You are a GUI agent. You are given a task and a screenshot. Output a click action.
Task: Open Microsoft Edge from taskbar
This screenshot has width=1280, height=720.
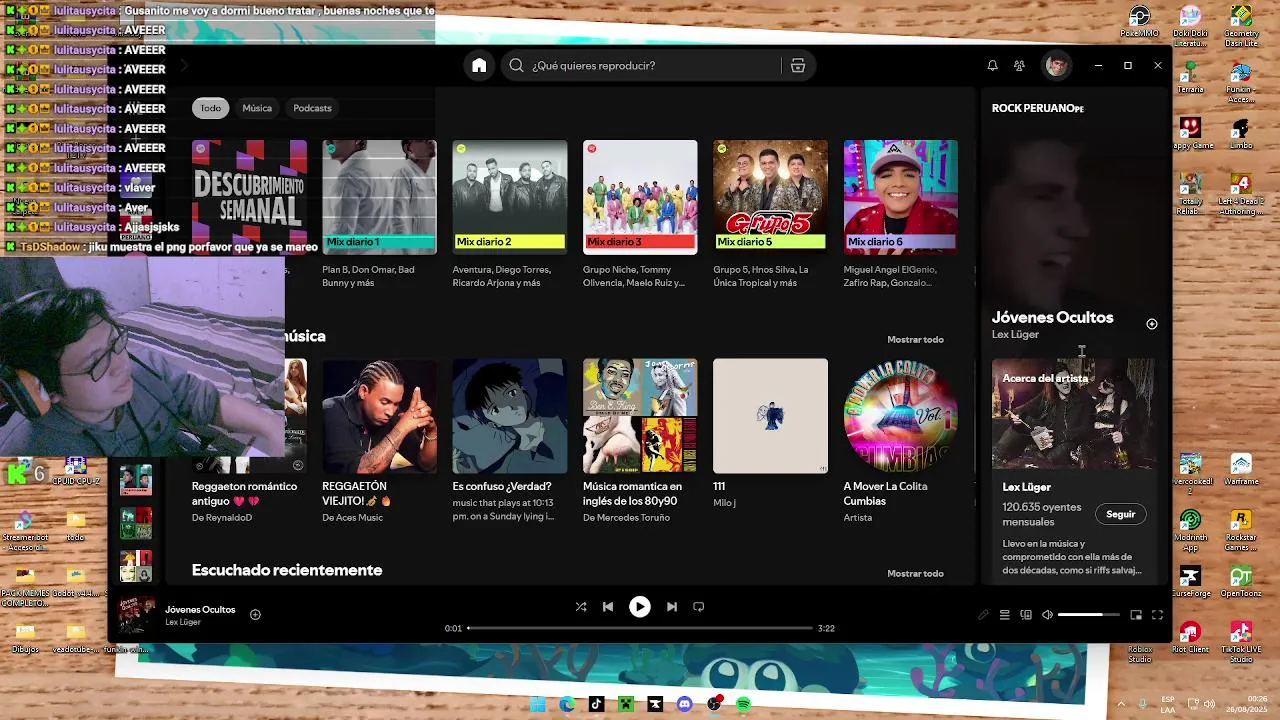(x=567, y=704)
